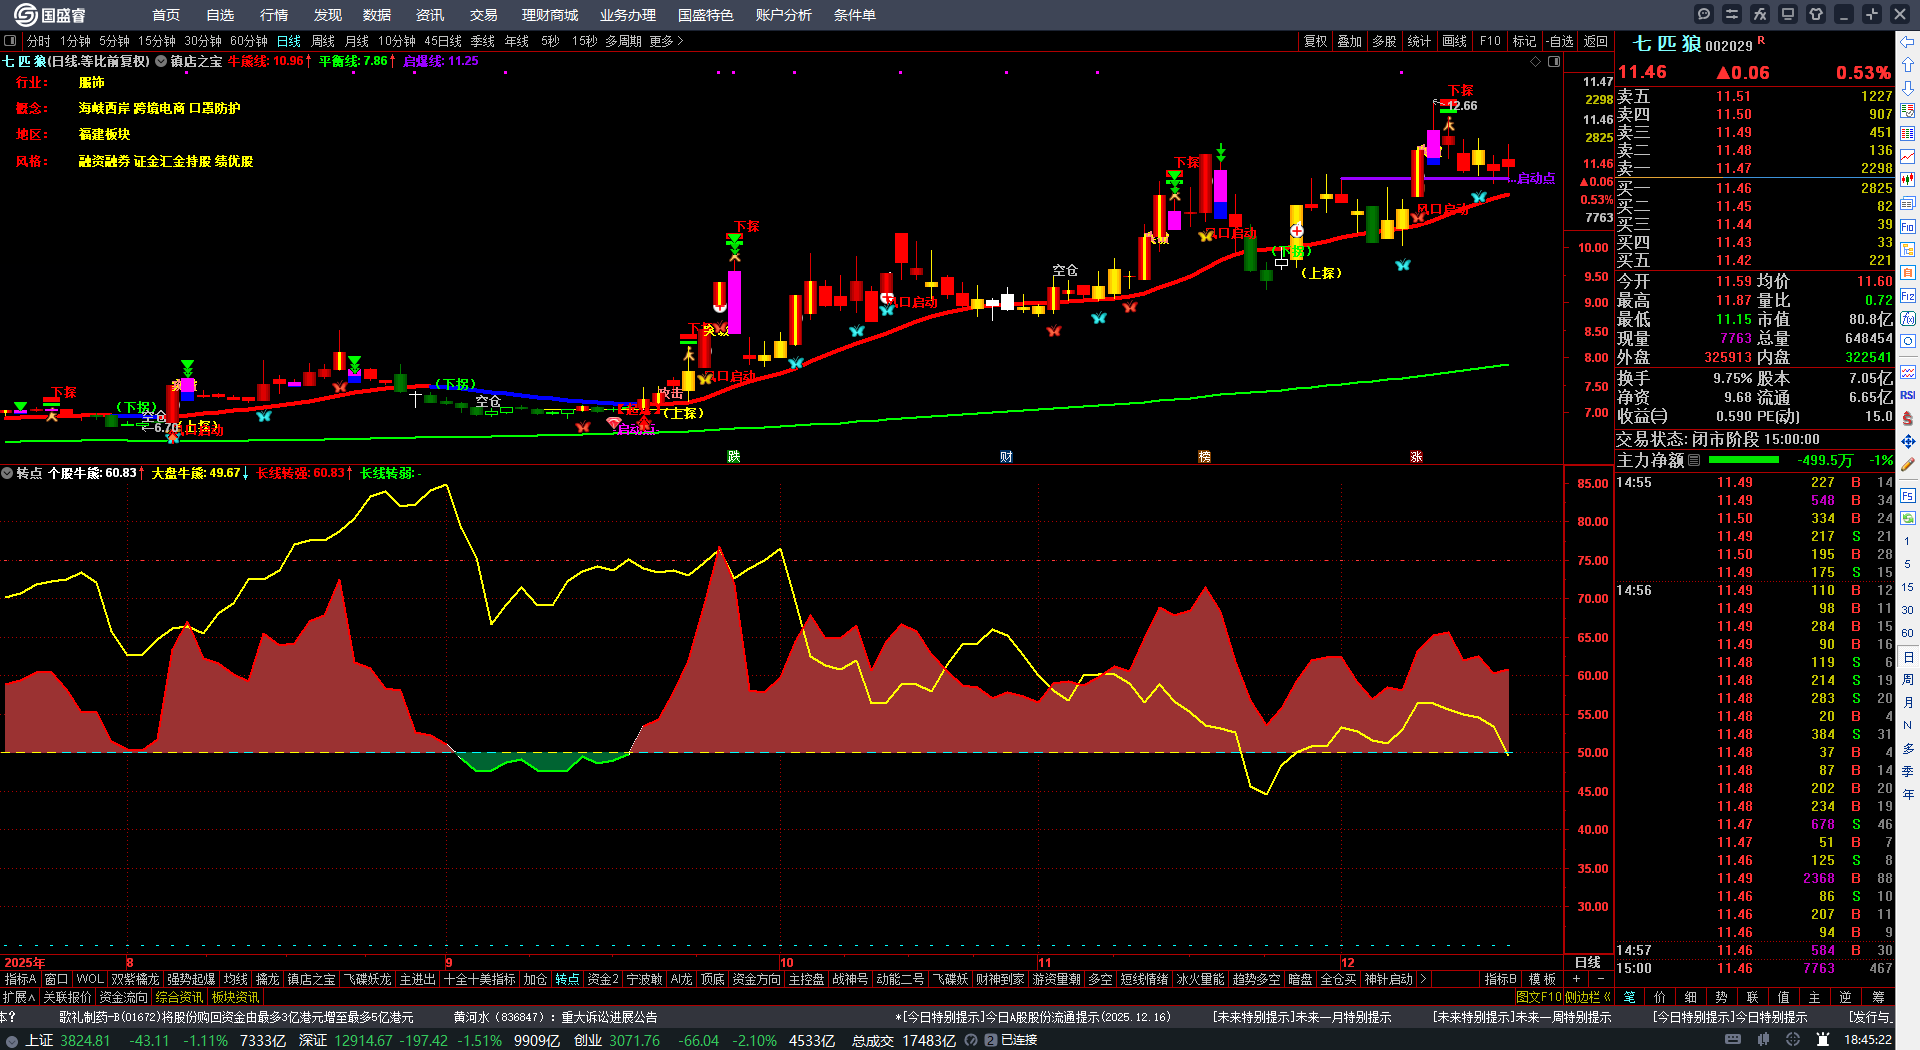Click the line trend chart icon in sidebar

click(1908, 157)
